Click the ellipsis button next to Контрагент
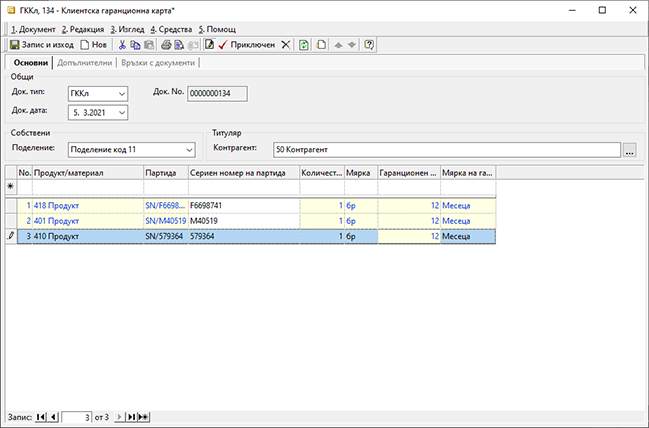 pyautogui.click(x=630, y=150)
